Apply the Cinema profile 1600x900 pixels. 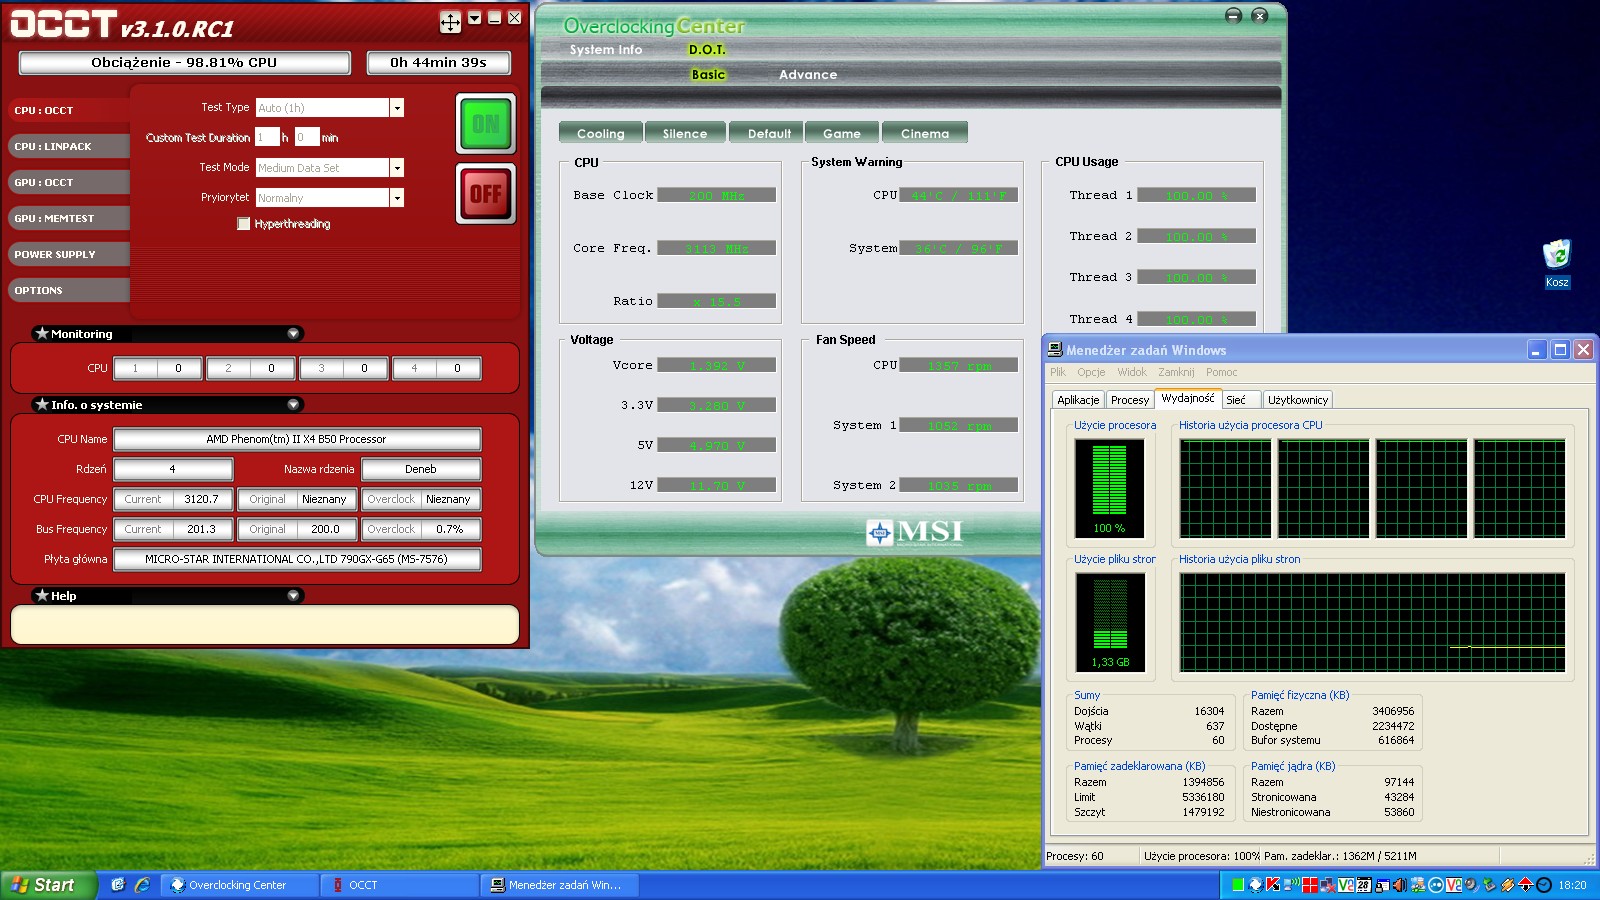point(925,133)
